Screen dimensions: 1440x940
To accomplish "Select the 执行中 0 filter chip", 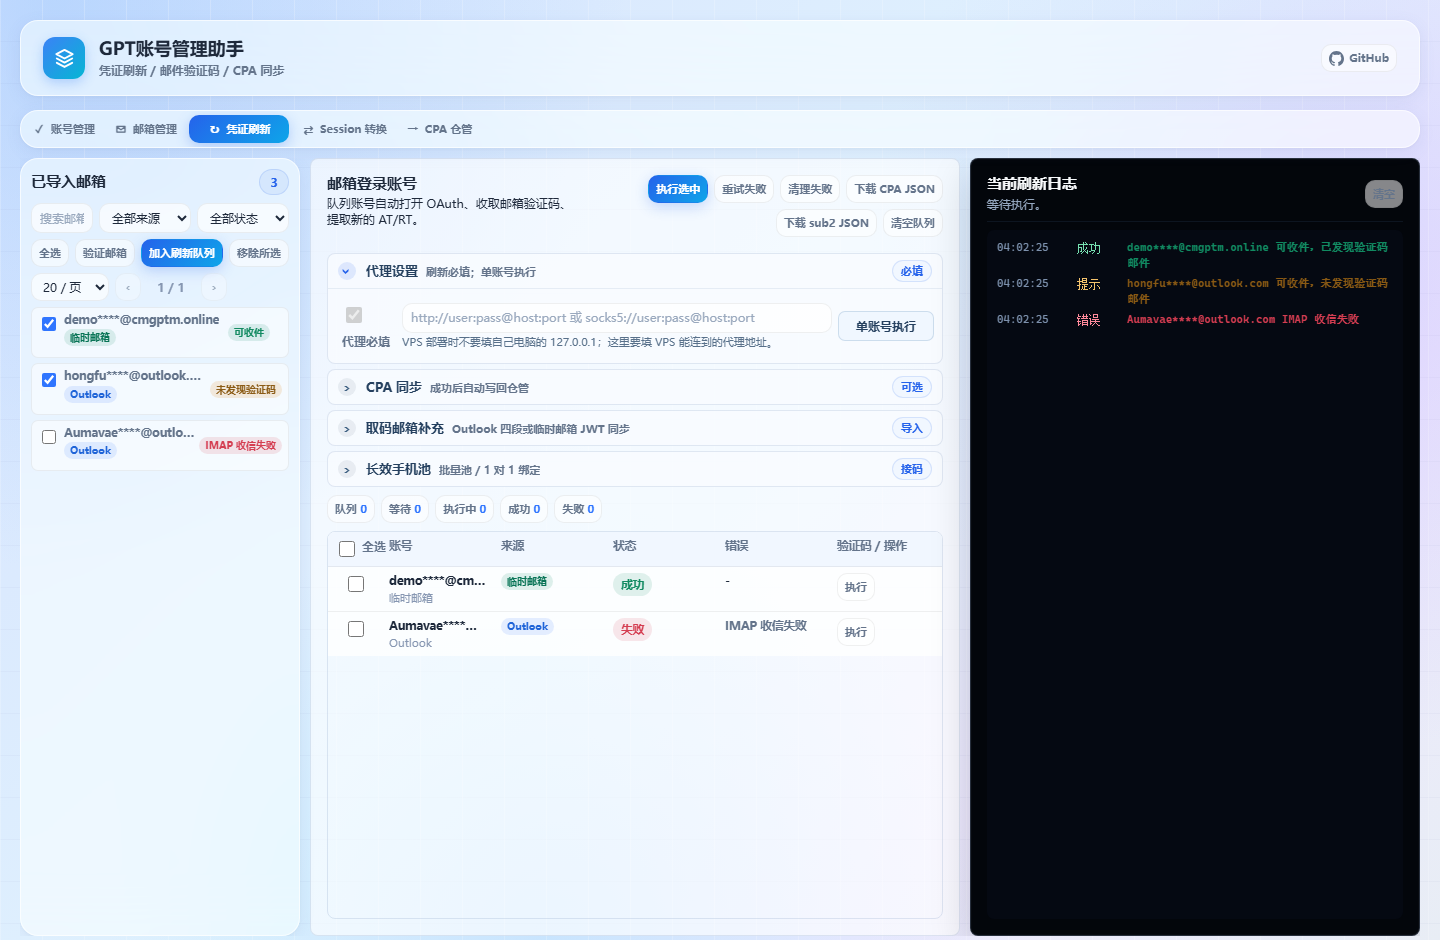I will (465, 509).
